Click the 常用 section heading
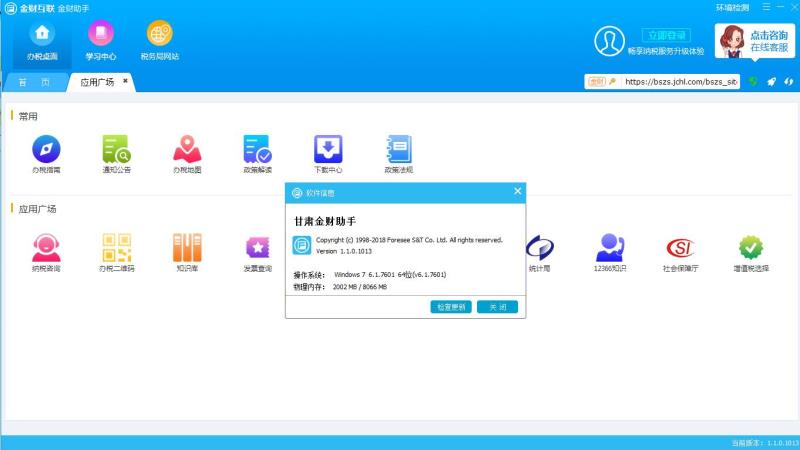 [28, 116]
